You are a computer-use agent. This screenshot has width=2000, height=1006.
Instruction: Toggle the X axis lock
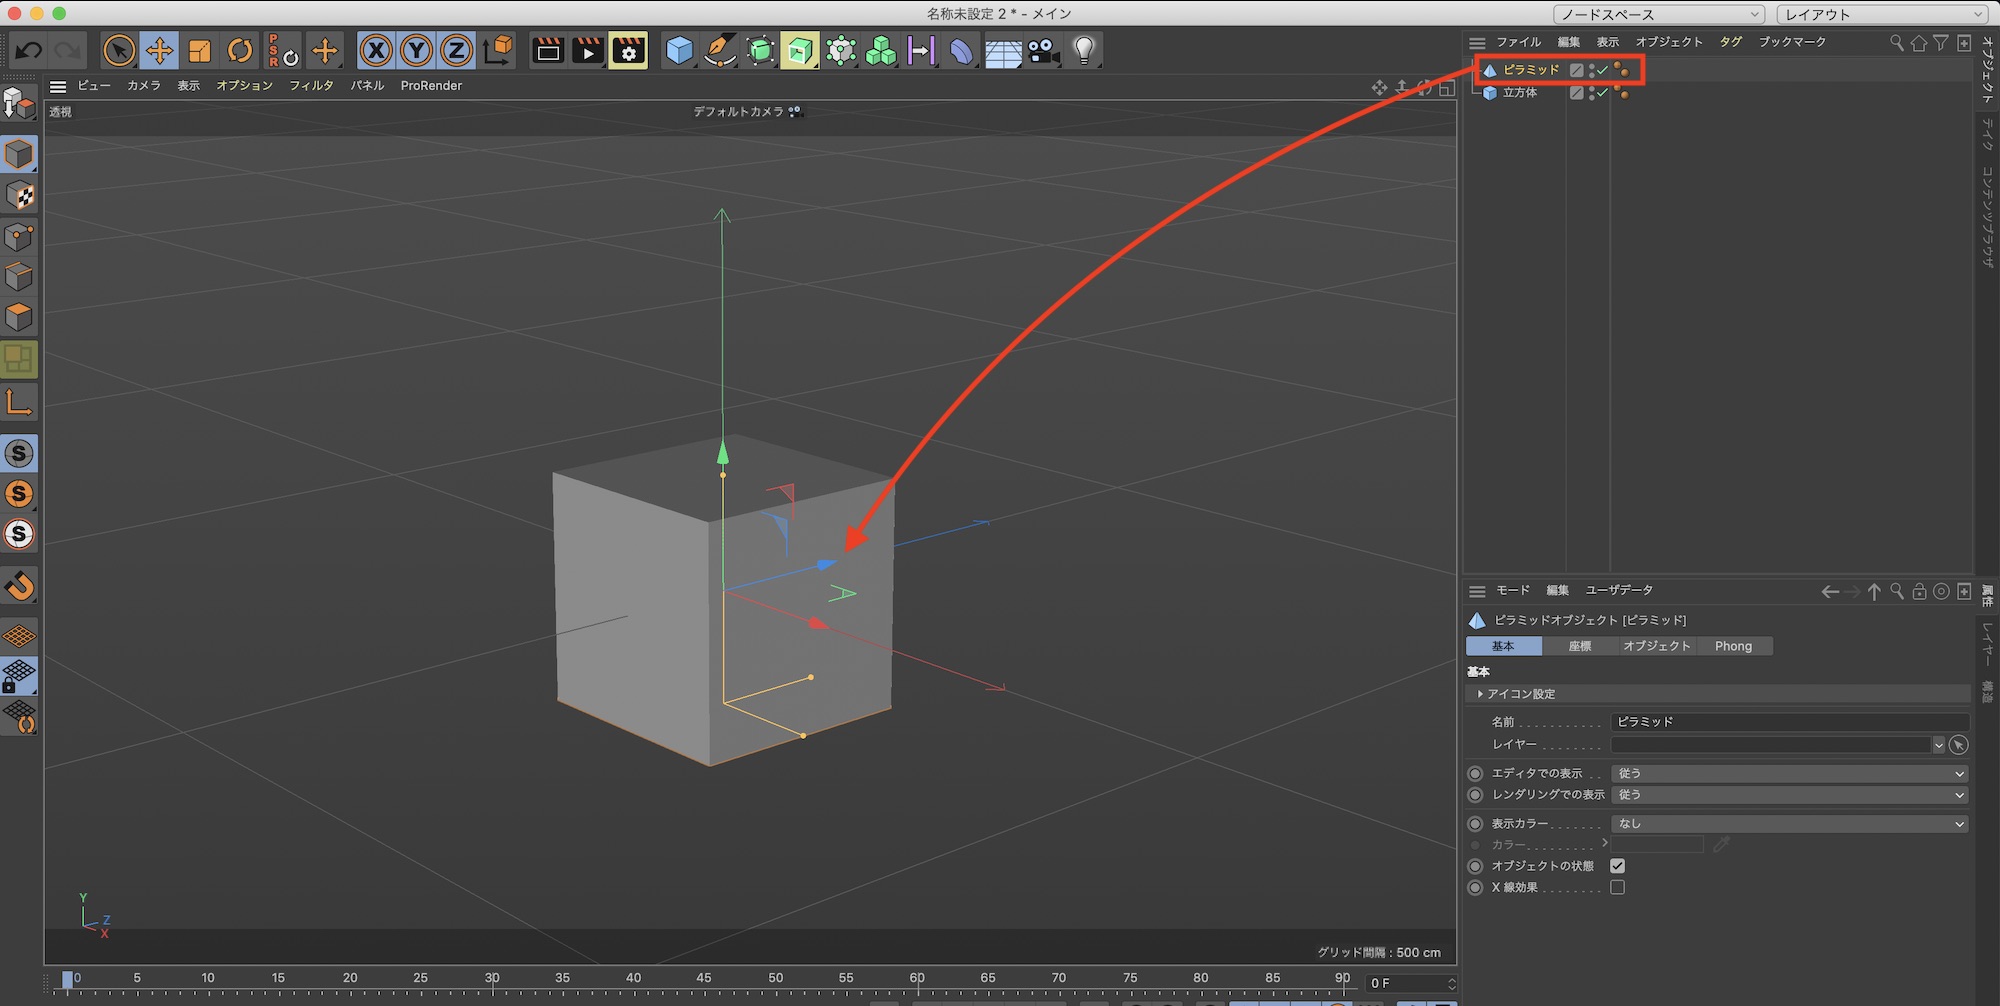pyautogui.click(x=376, y=50)
